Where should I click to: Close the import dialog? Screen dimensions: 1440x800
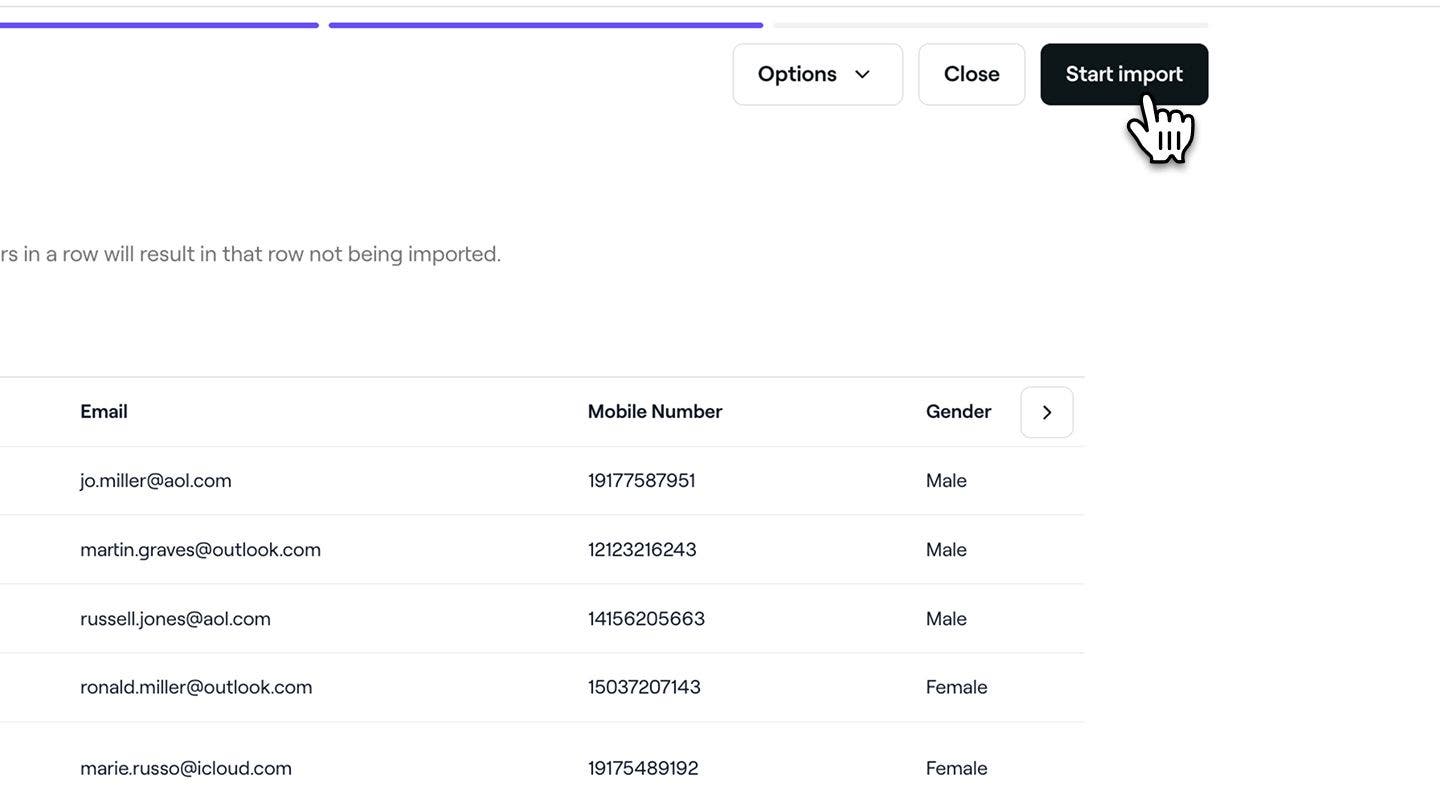tap(971, 74)
